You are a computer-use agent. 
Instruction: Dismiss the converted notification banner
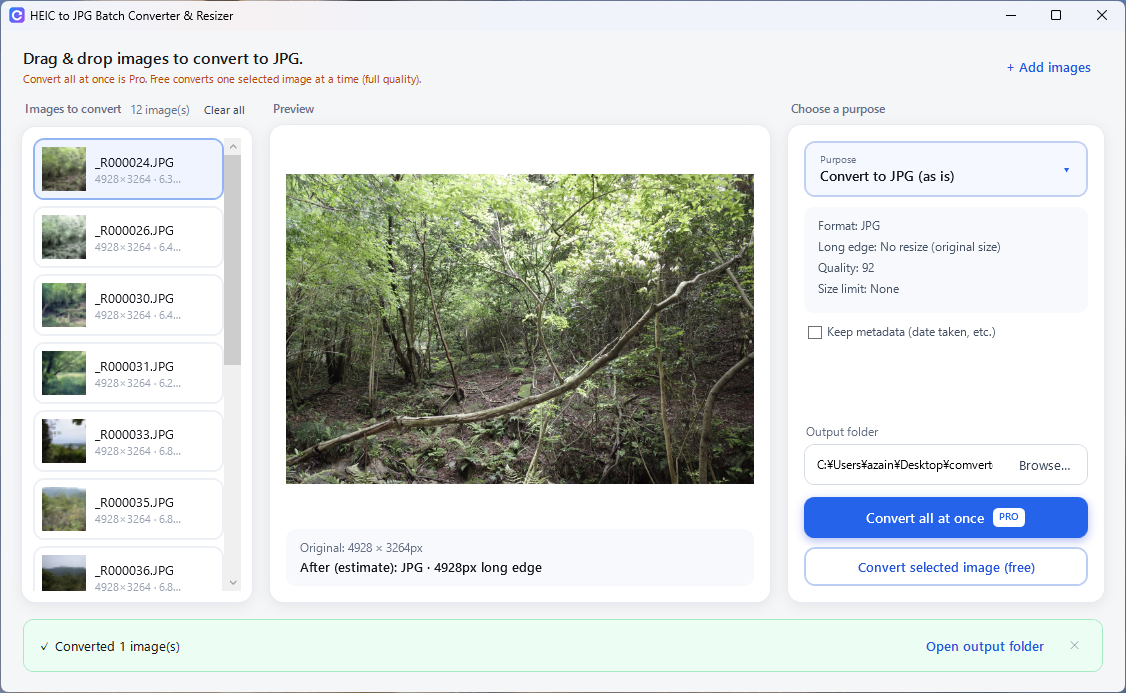tap(1074, 646)
